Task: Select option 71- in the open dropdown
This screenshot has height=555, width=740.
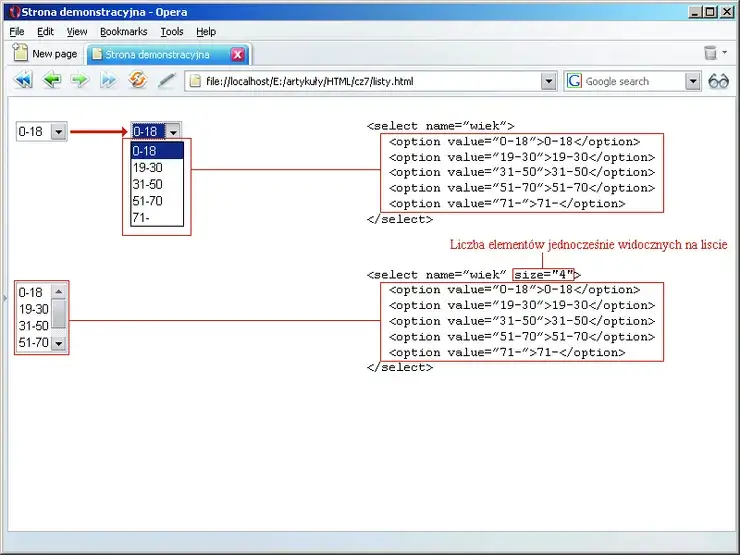Action: 157,218
